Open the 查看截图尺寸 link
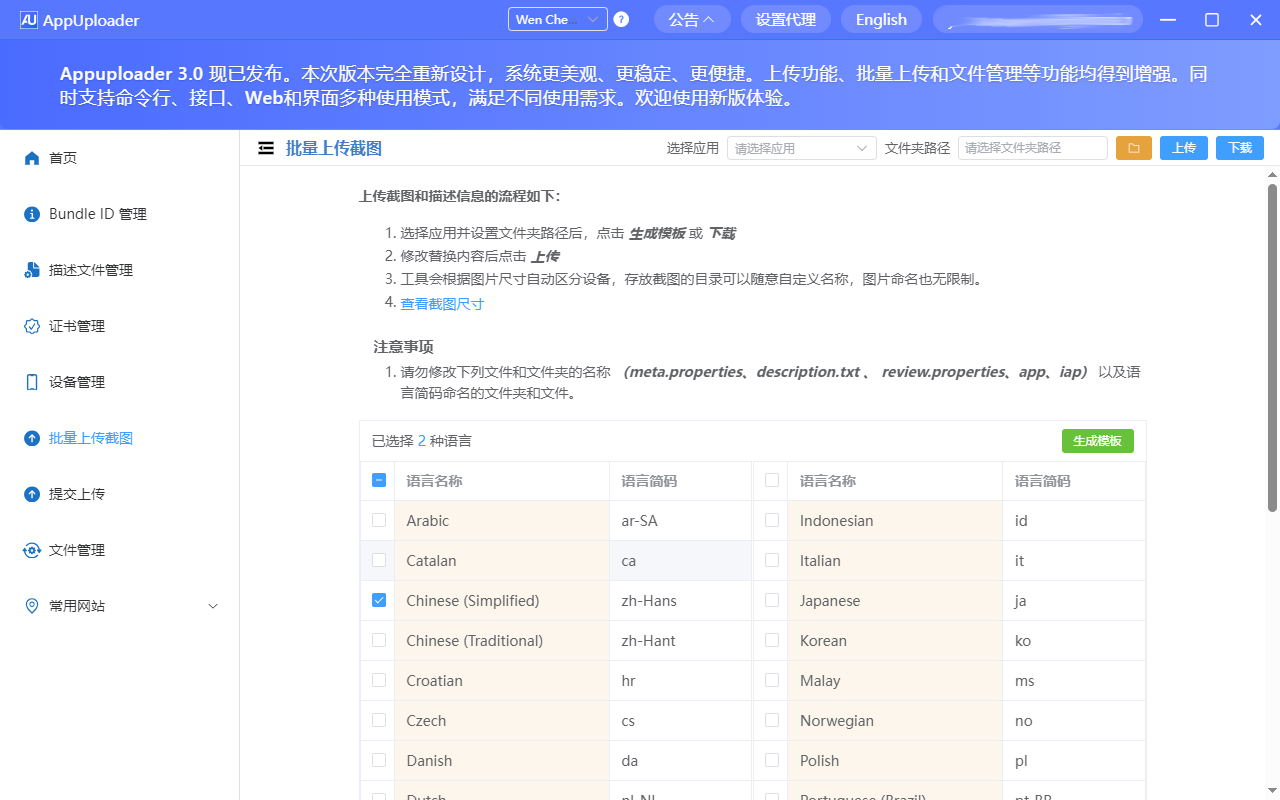 tap(442, 303)
